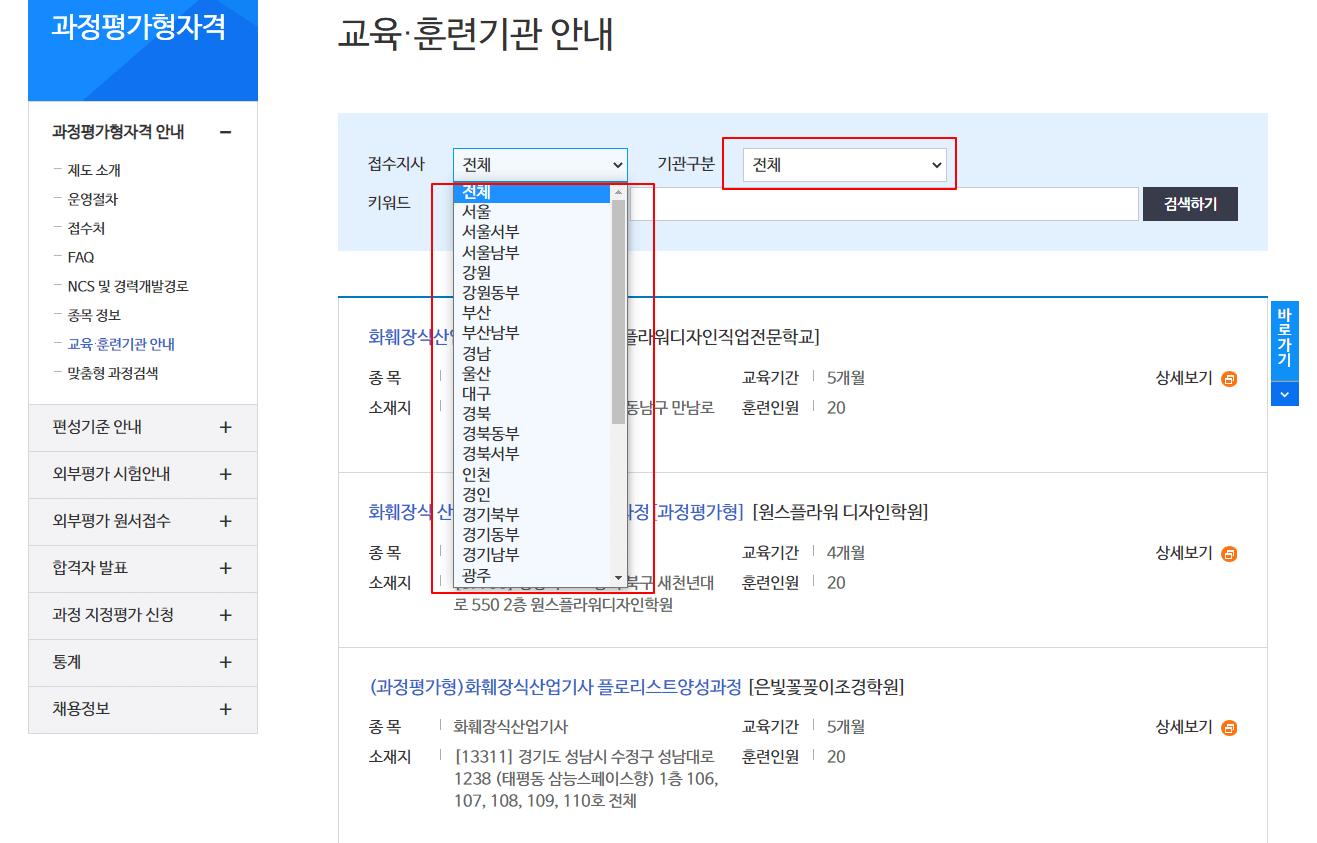Click inside the 키워드 input field

tap(890, 203)
